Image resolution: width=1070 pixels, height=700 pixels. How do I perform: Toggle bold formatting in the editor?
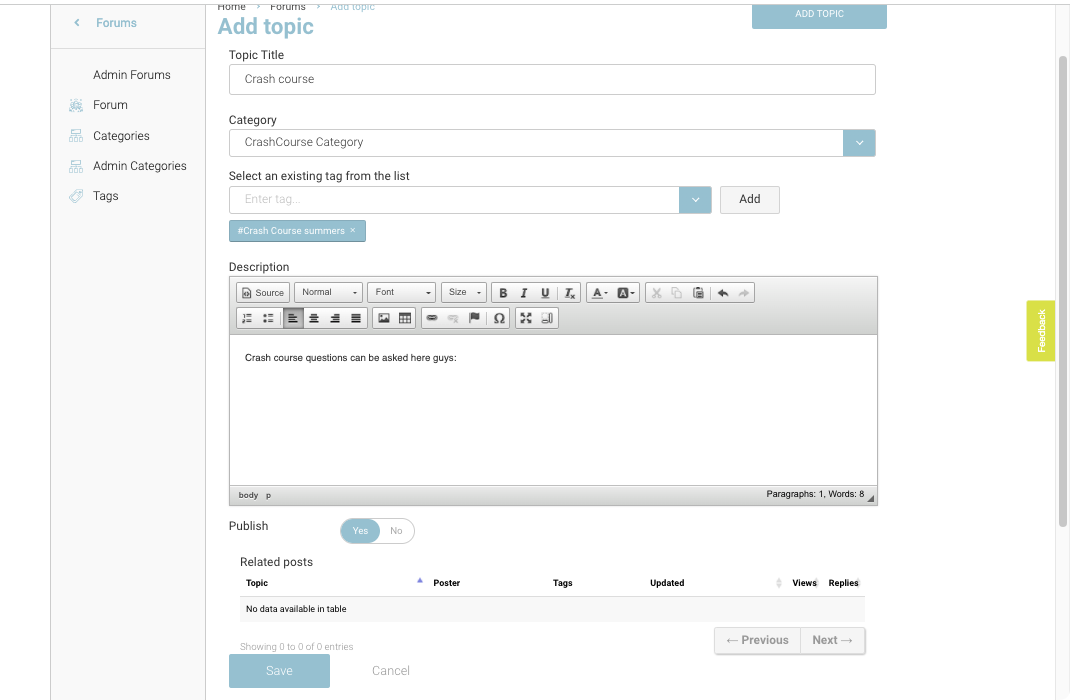point(503,293)
